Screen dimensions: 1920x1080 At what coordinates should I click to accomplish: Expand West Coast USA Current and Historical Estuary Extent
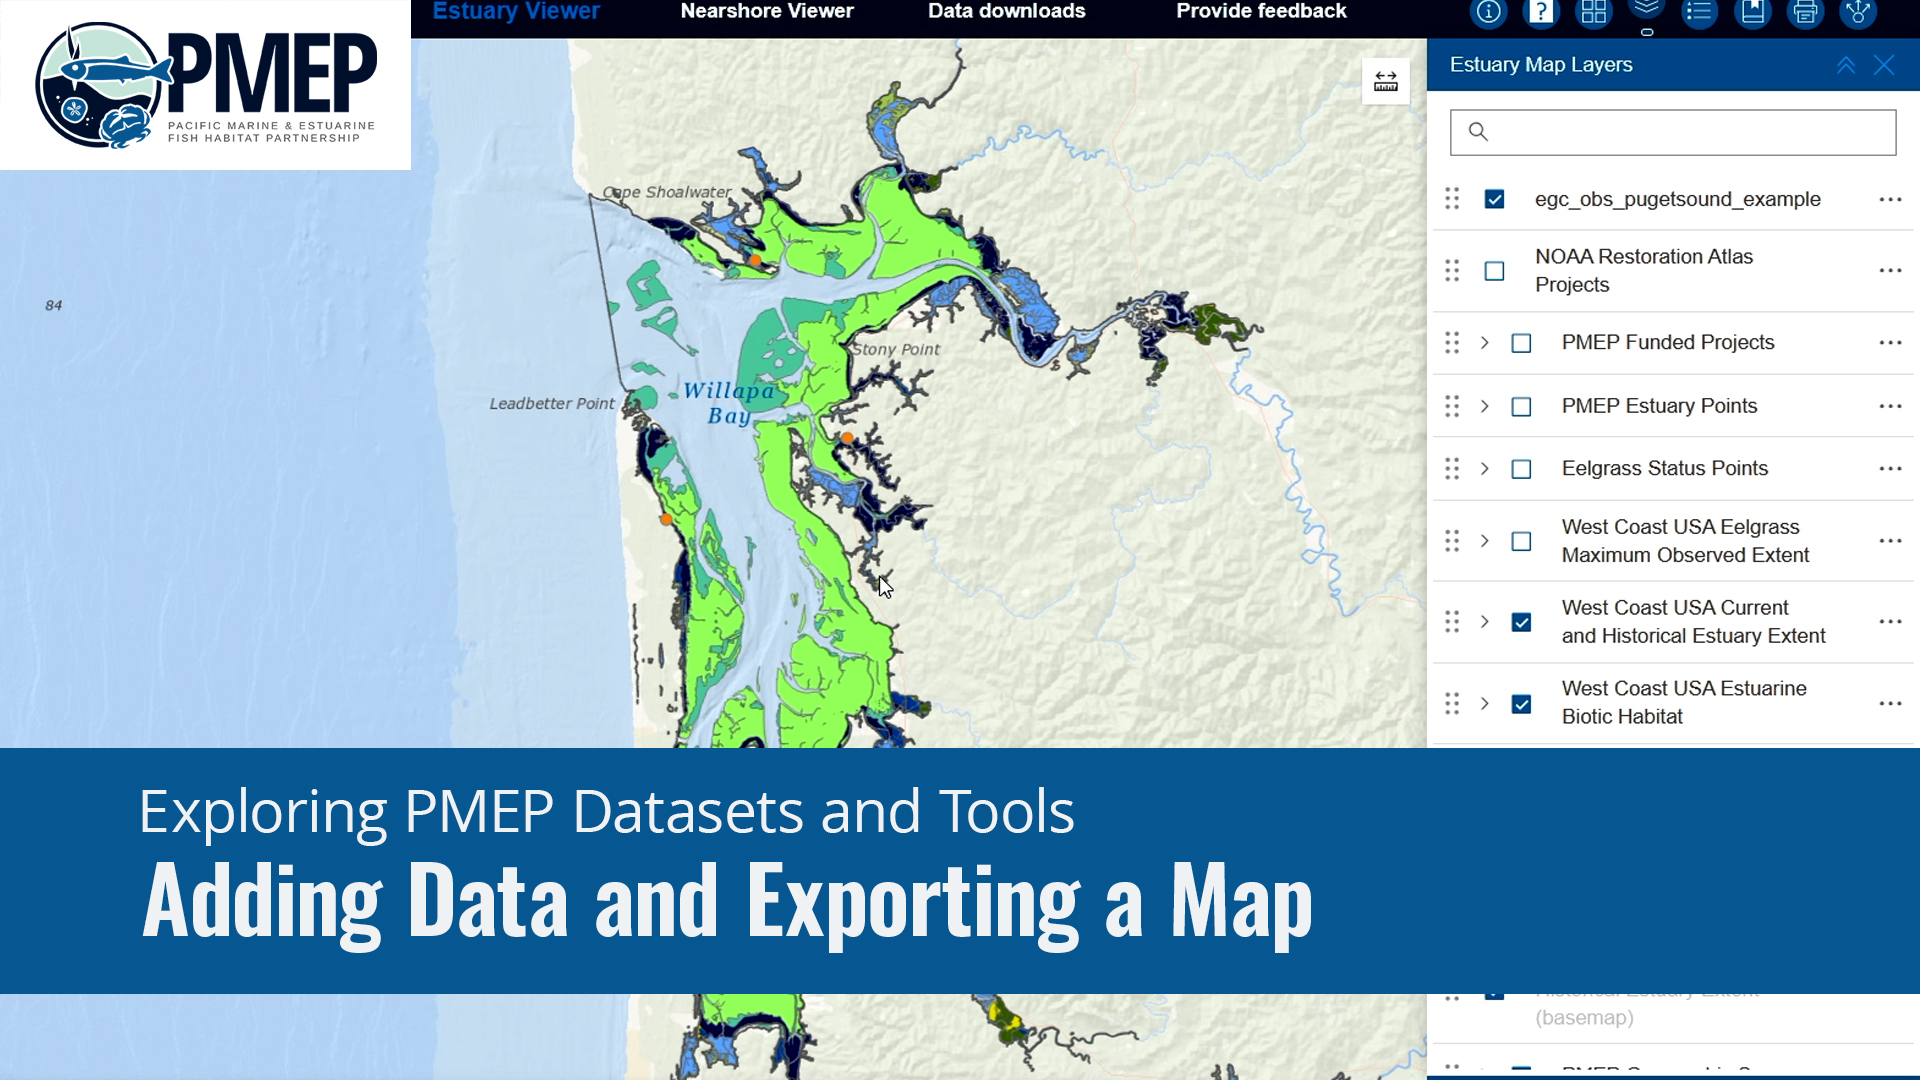(1485, 621)
